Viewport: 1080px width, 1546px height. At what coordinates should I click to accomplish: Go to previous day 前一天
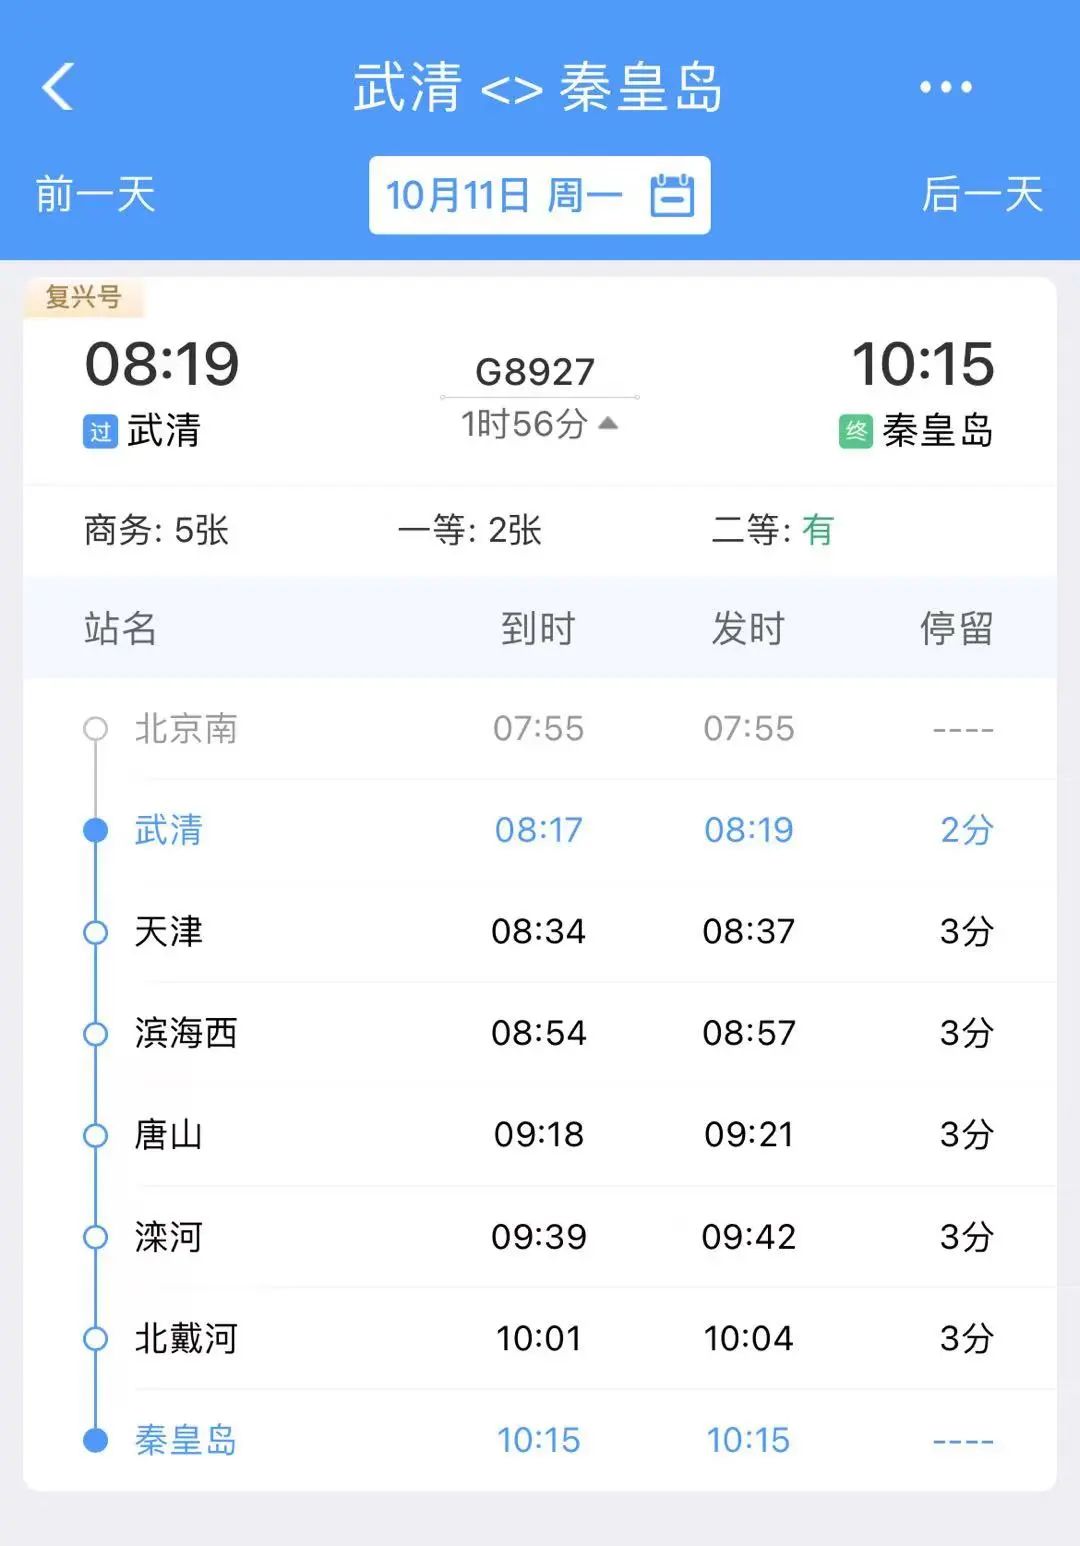tap(96, 195)
